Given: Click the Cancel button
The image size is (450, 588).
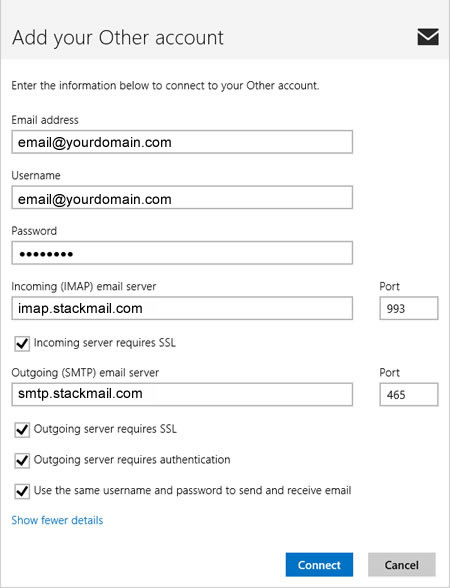Looking at the screenshot, I should tap(402, 564).
